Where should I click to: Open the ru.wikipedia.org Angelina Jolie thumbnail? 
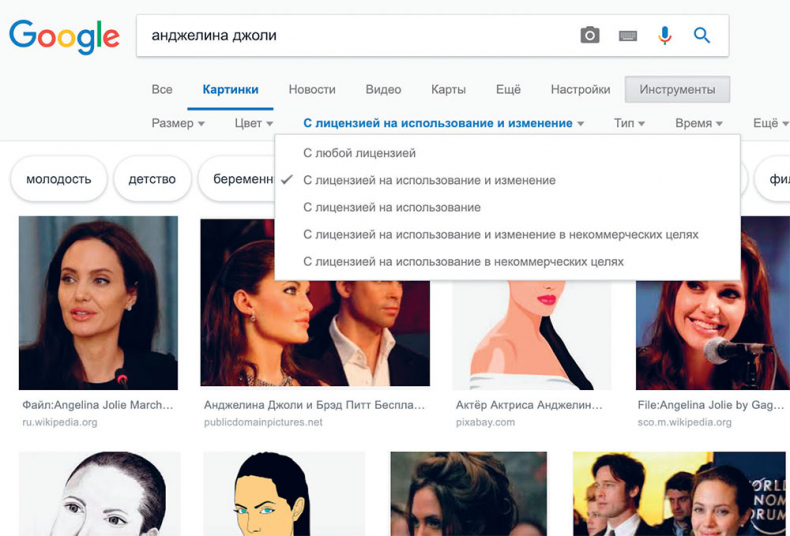(98, 302)
